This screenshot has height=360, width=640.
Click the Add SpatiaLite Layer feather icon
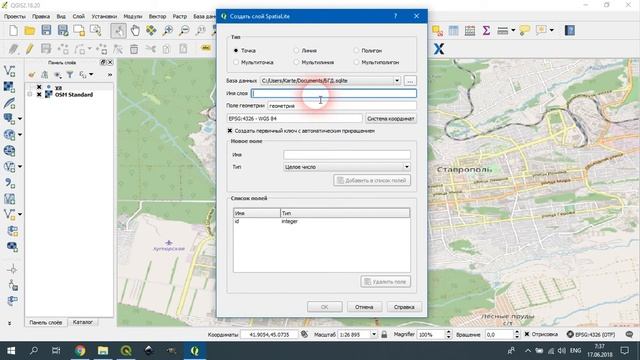pos(9,103)
